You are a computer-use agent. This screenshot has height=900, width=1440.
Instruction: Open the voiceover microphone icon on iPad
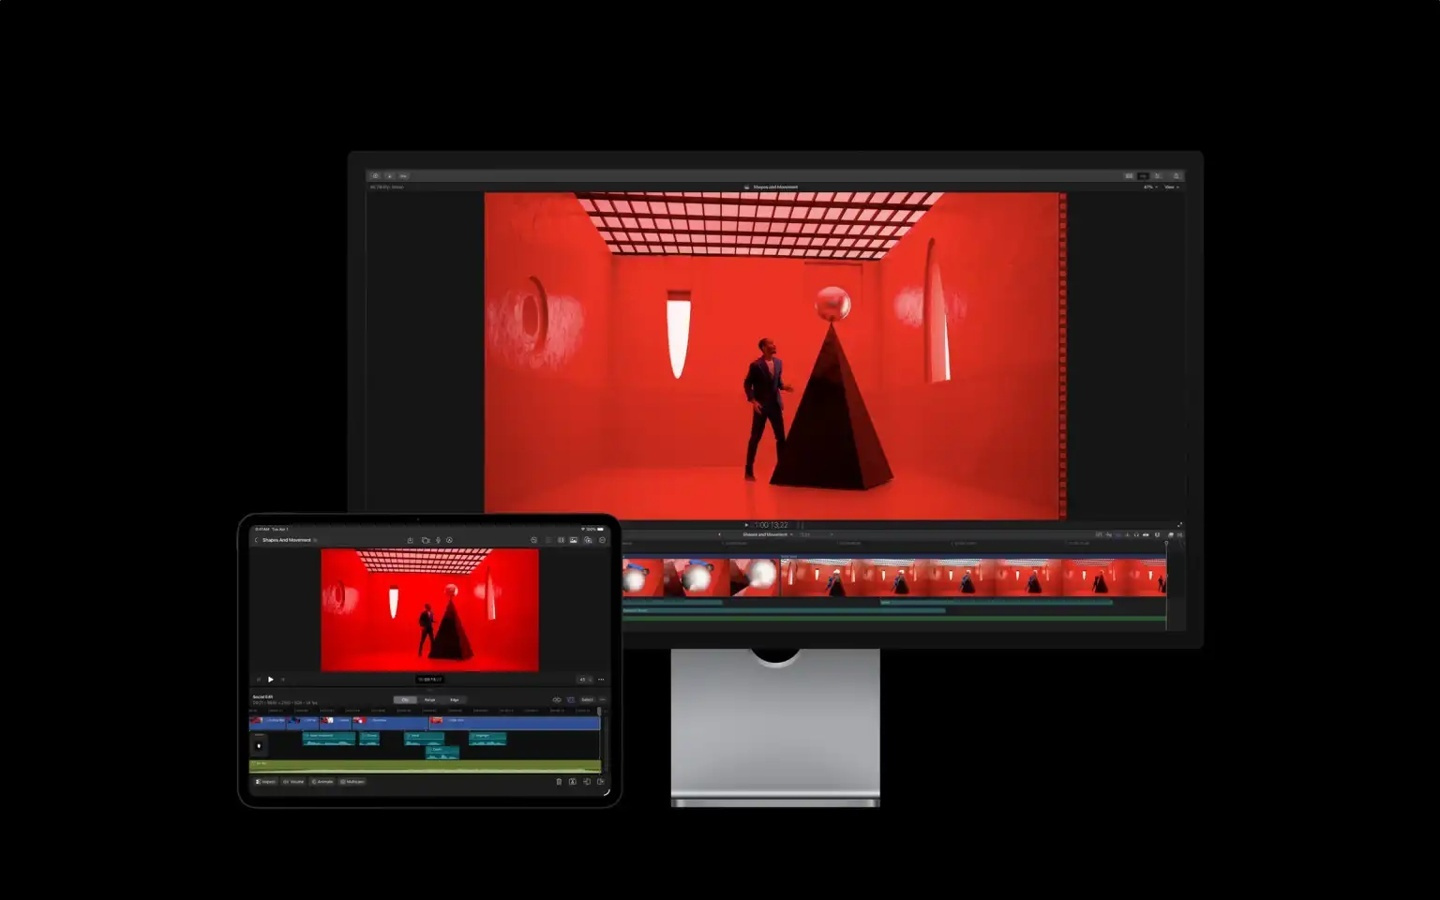pyautogui.click(x=438, y=540)
